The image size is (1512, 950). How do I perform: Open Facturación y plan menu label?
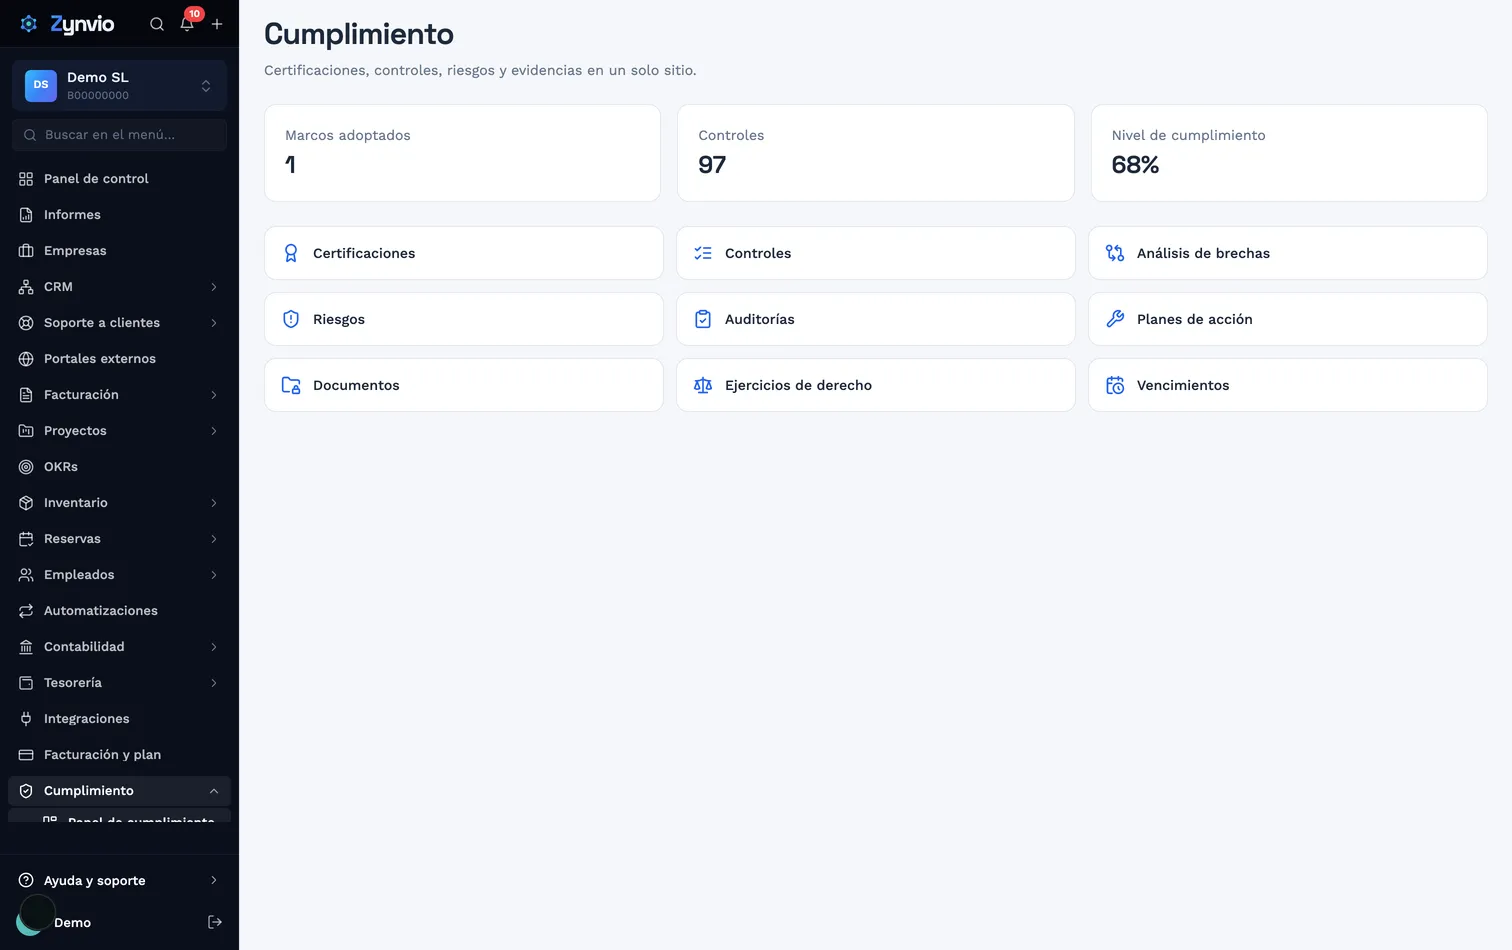tap(102, 755)
